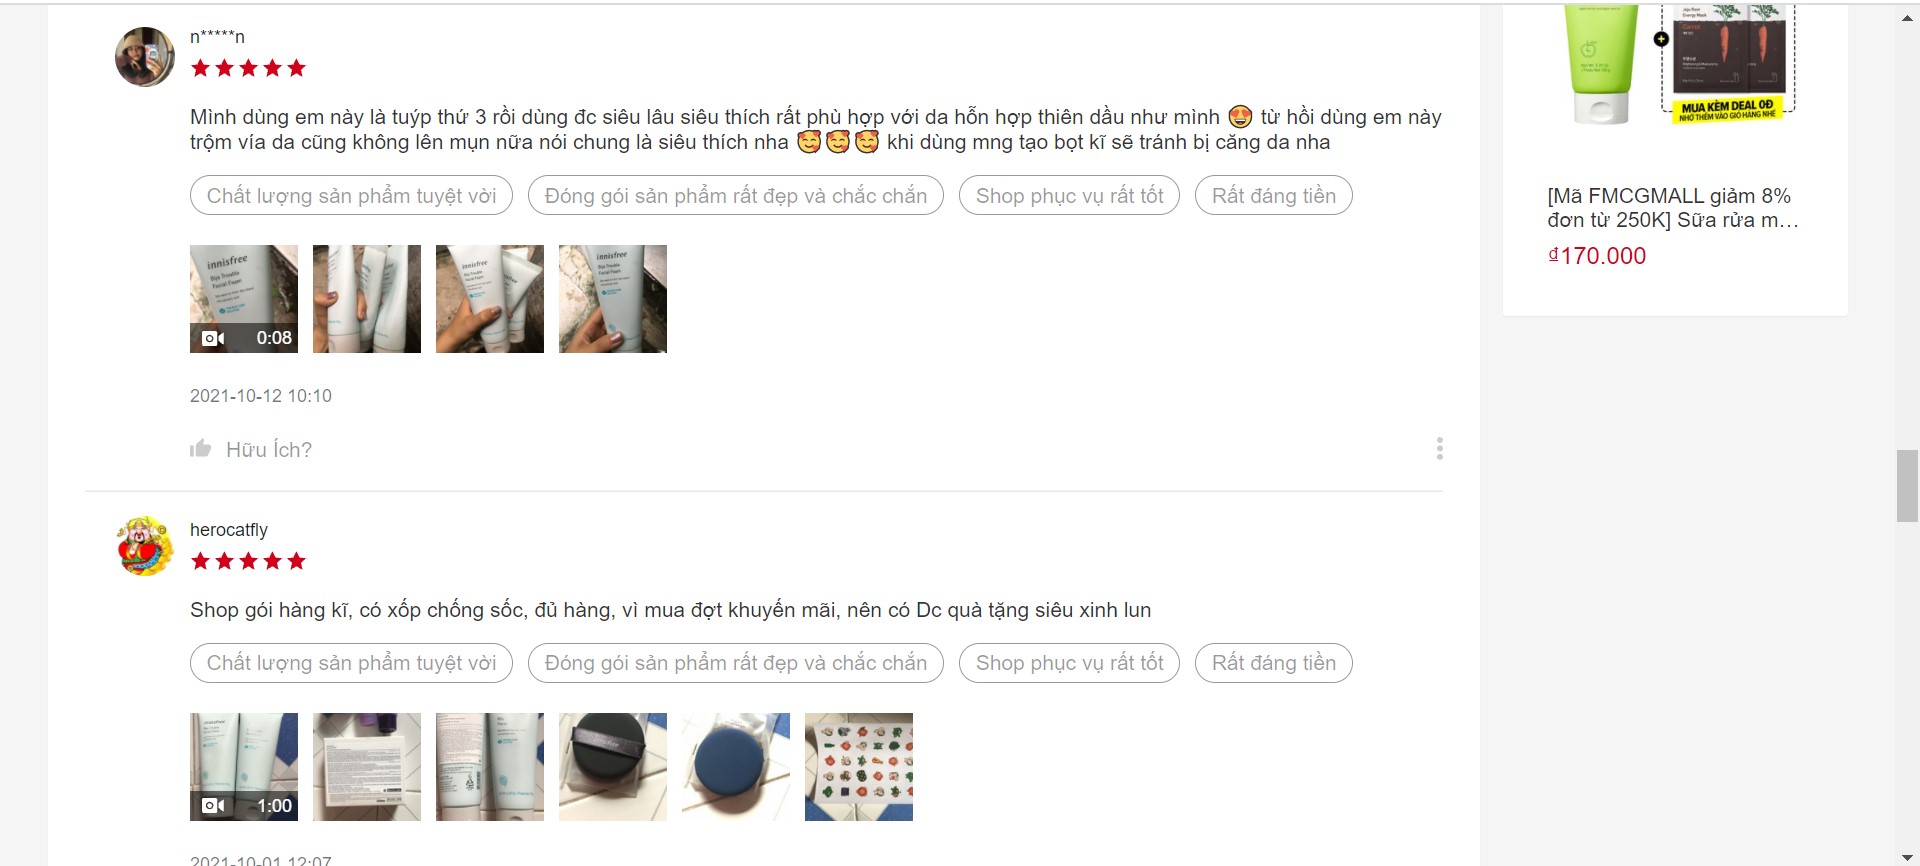Screen dimensions: 1920x866
Task: Open n*****n's profile avatar
Action: pyautogui.click(x=145, y=57)
